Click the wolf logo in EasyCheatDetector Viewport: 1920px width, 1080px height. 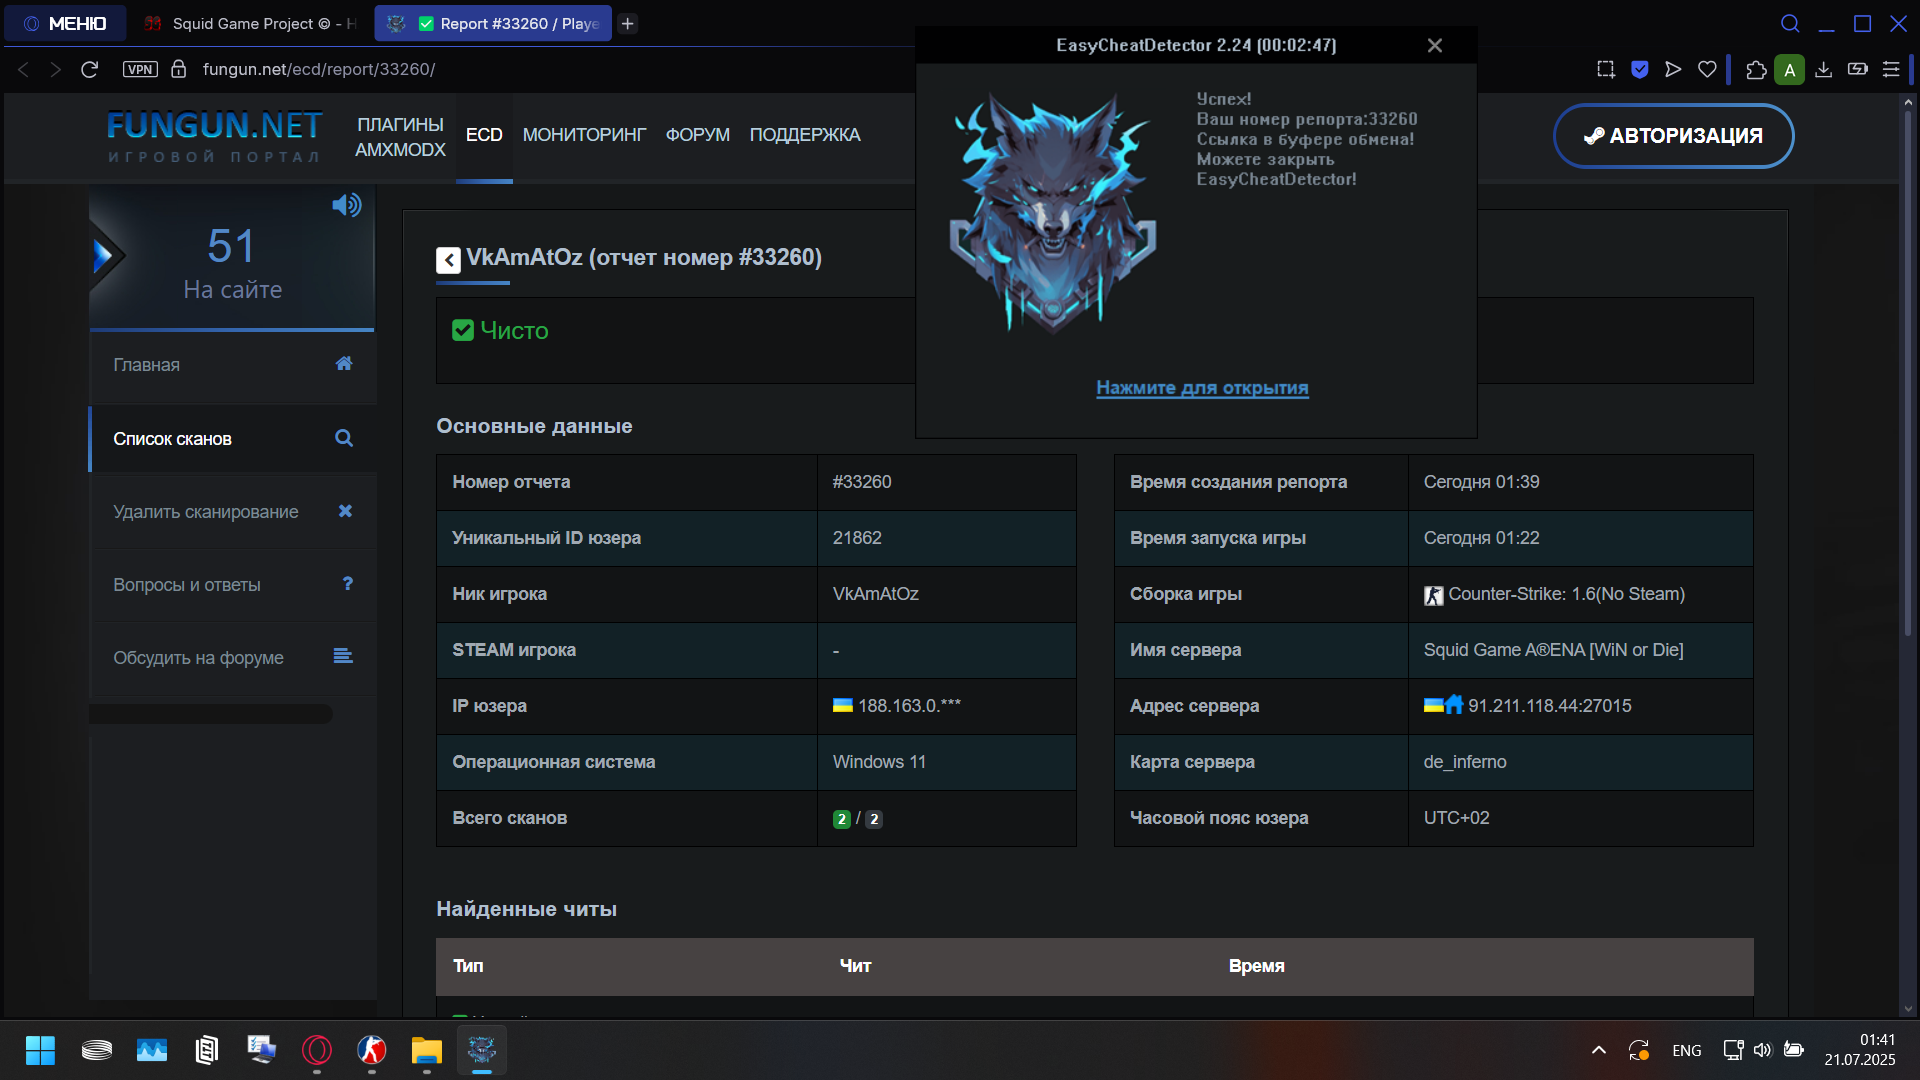tap(1053, 213)
